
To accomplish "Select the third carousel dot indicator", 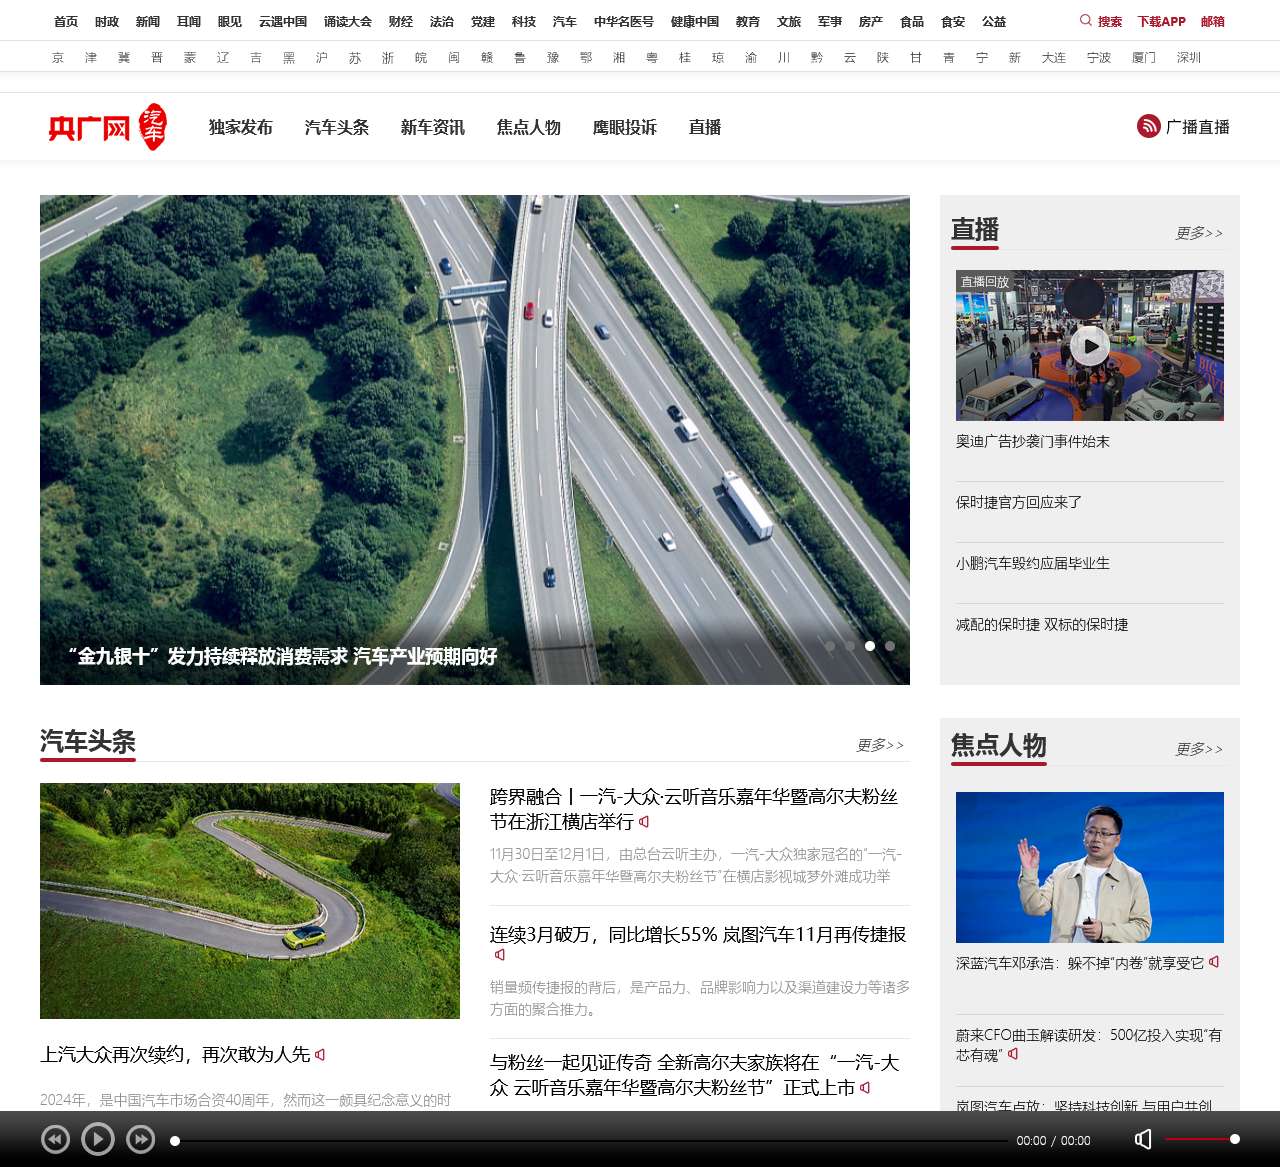I will 870,646.
